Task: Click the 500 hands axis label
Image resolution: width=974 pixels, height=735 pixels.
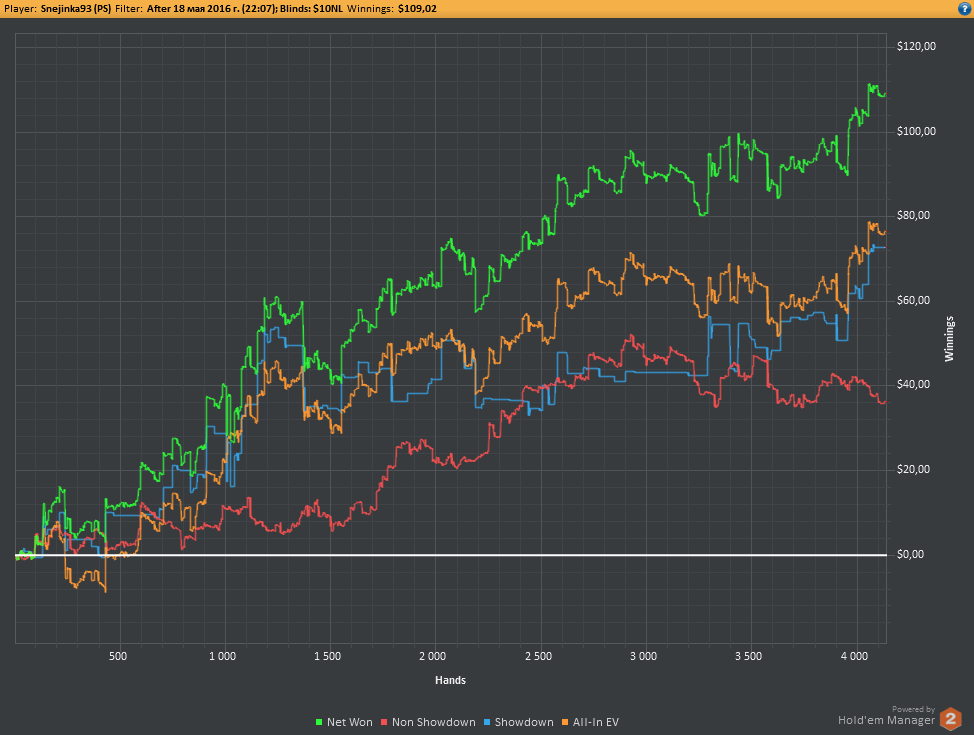Action: coord(118,656)
